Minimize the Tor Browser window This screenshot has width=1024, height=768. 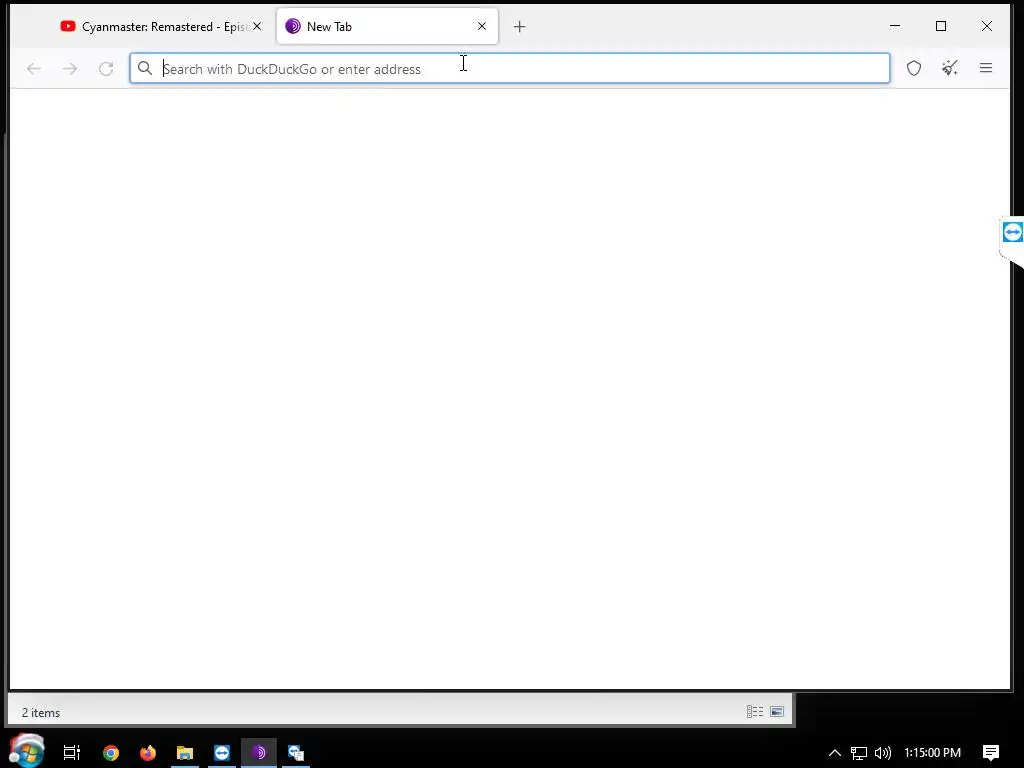895,26
